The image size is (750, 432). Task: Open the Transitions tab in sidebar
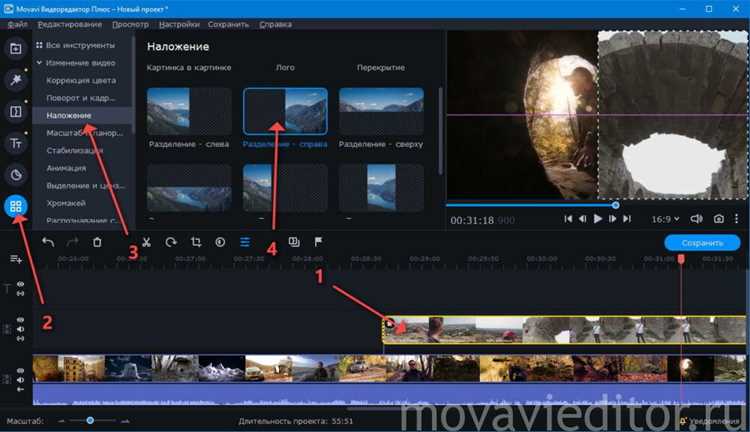(x=16, y=111)
